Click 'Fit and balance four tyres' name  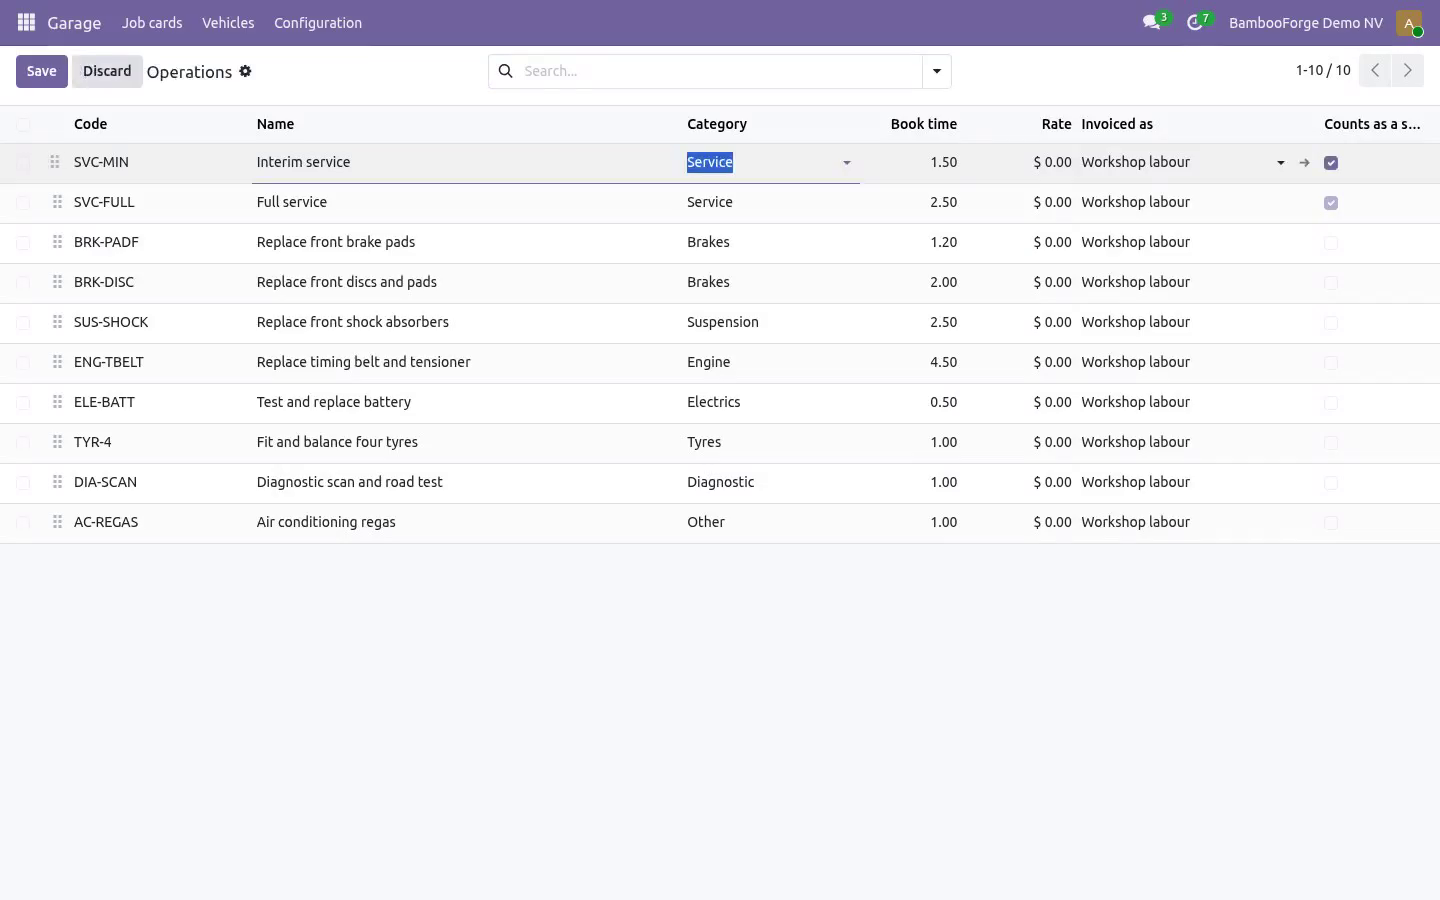point(337,442)
